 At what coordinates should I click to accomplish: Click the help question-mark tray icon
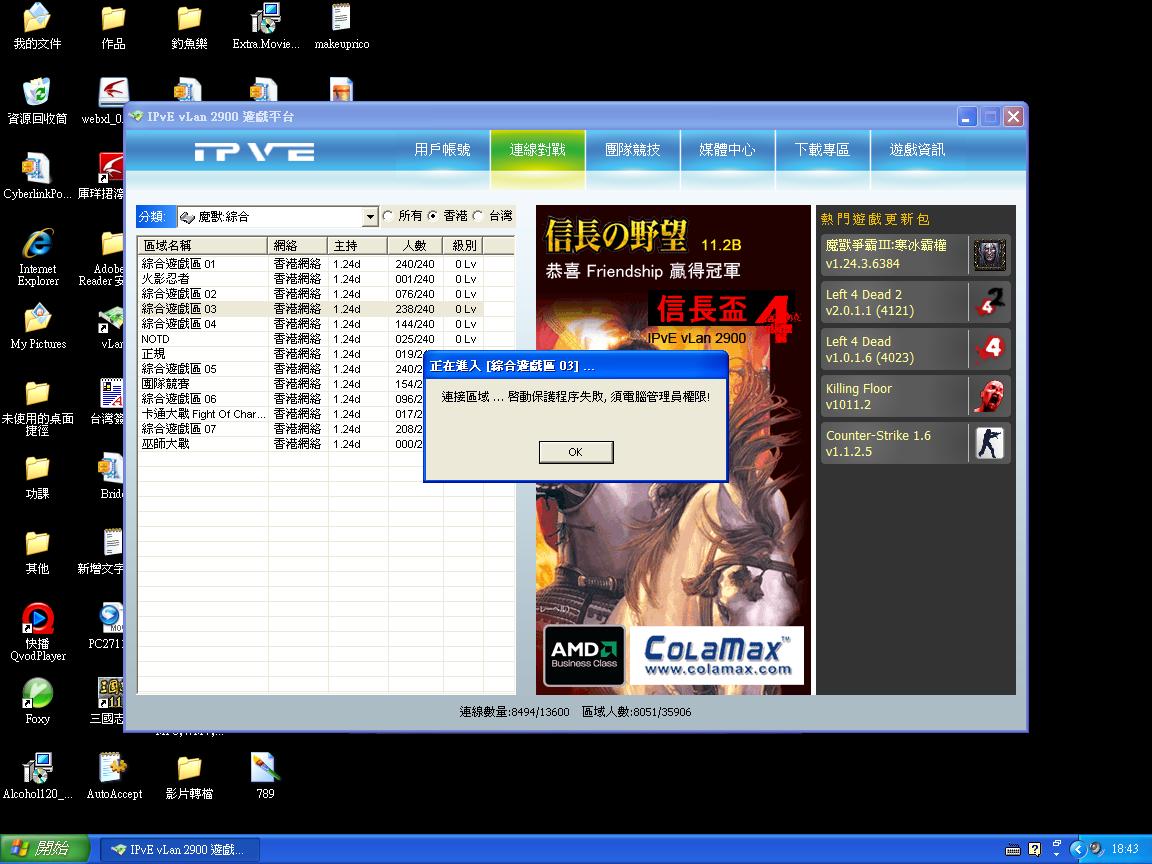tap(1034, 849)
